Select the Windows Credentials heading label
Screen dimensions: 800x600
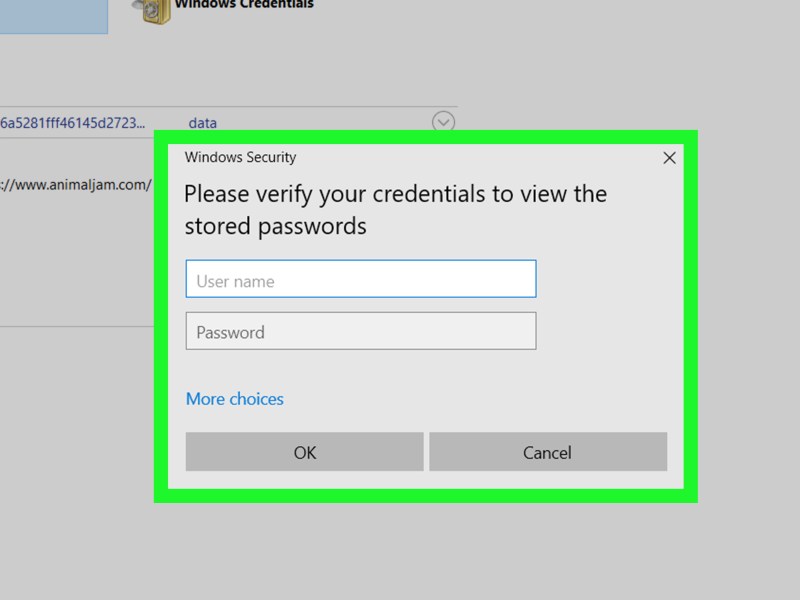pos(244,5)
